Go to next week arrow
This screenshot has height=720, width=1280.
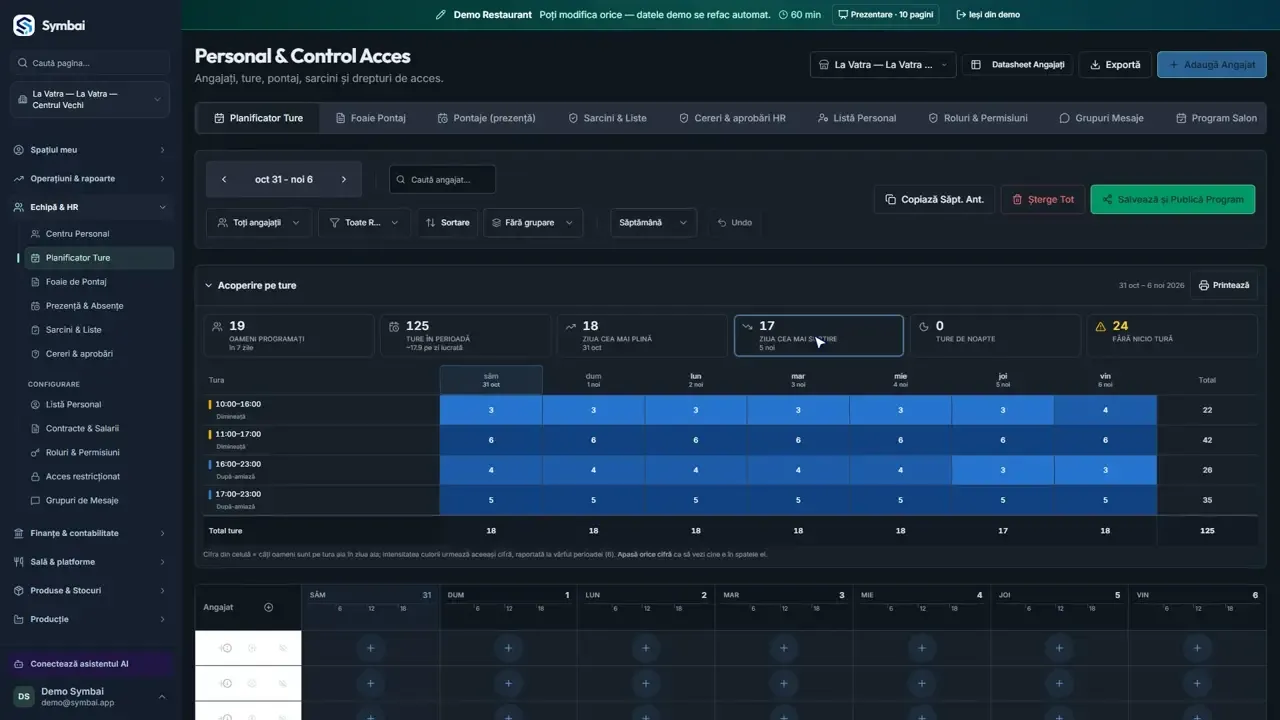click(x=344, y=180)
